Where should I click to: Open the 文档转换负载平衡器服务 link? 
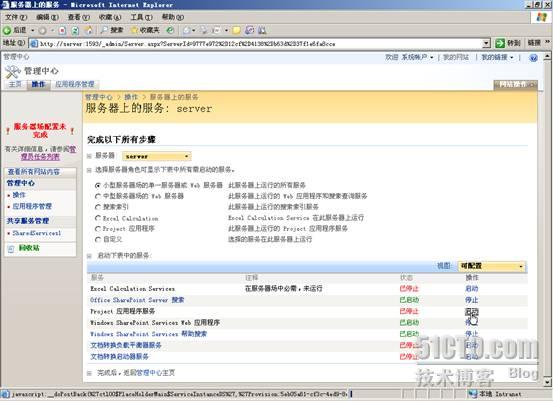[126, 345]
